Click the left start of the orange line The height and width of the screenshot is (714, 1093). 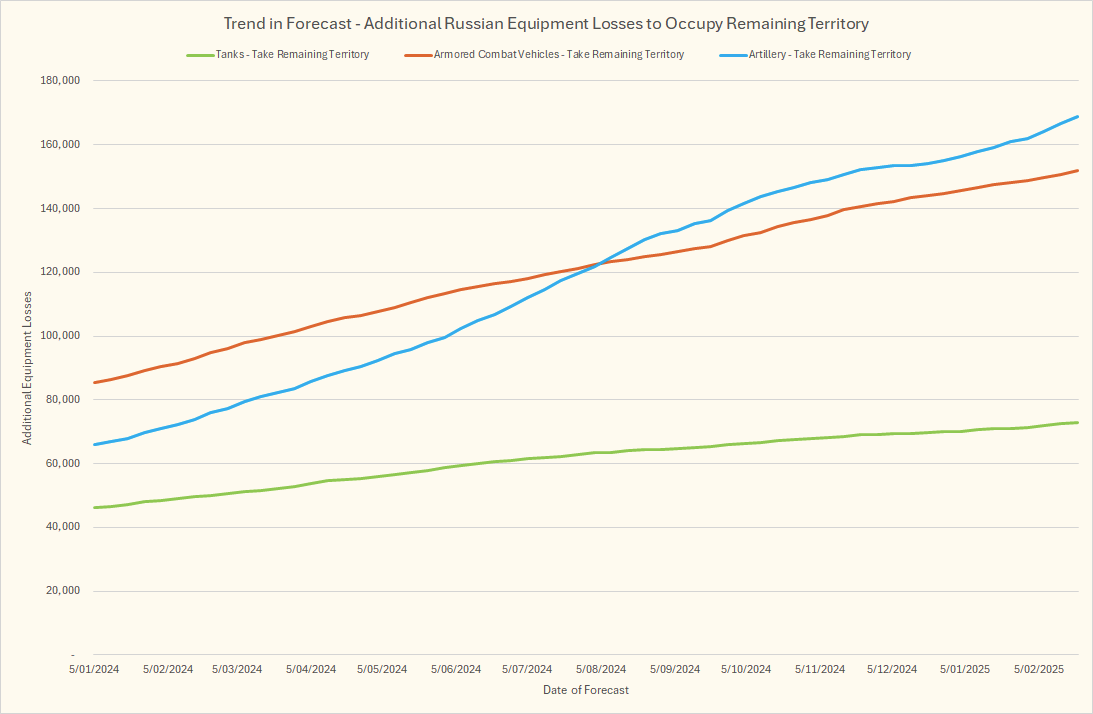(94, 382)
